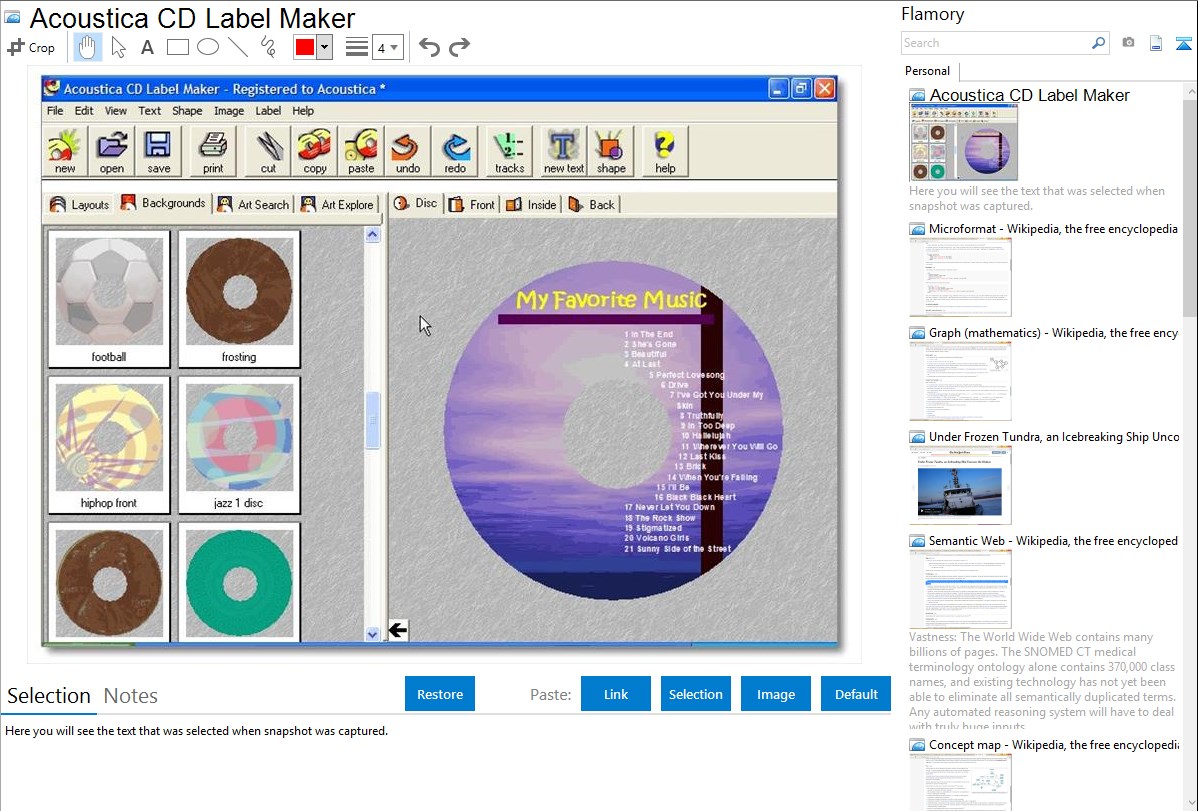Choose the football background thumbnail
The height and width of the screenshot is (811, 1198).
pyautogui.click(x=109, y=300)
